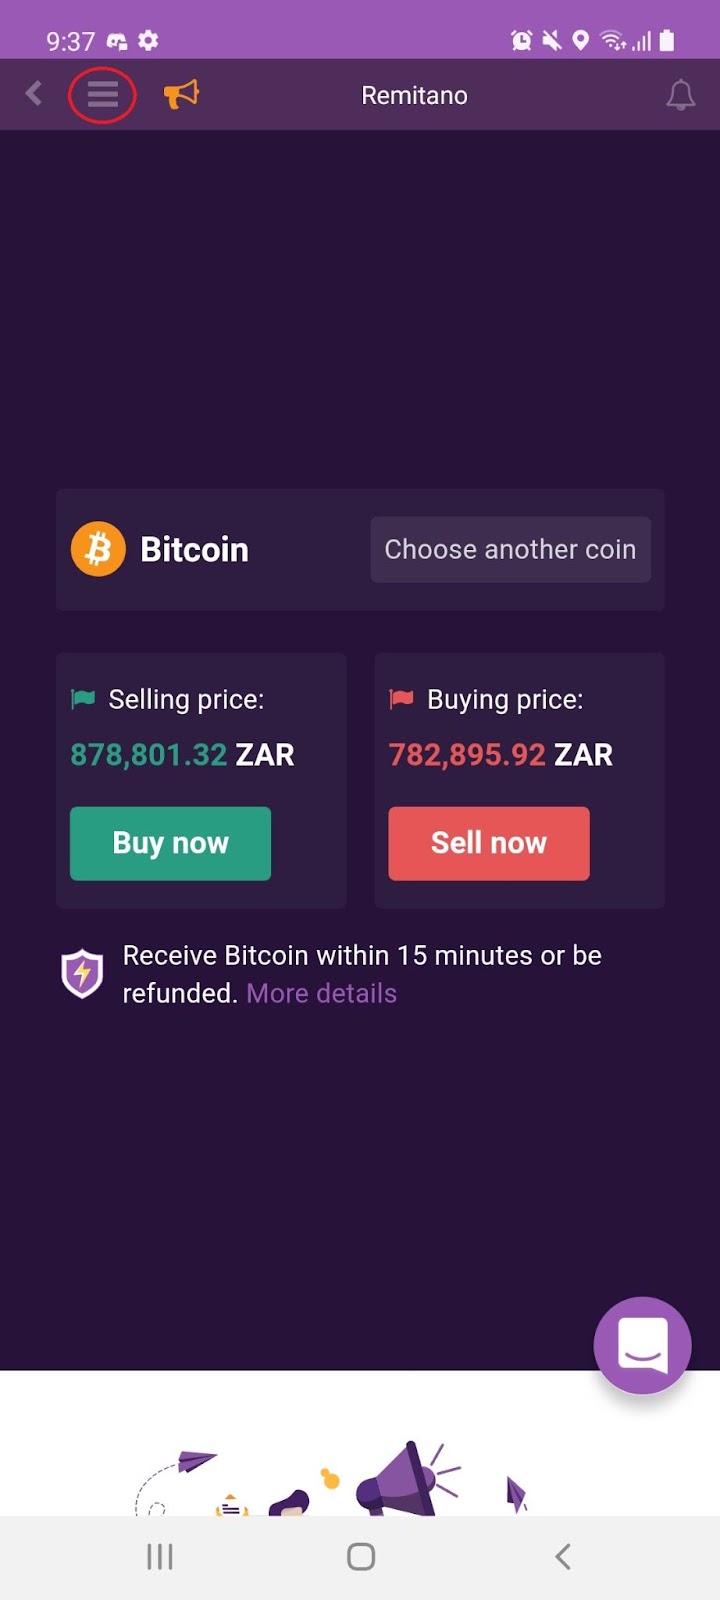Tap the green selling price flag
Image resolution: width=720 pixels, height=1600 pixels.
[83, 699]
